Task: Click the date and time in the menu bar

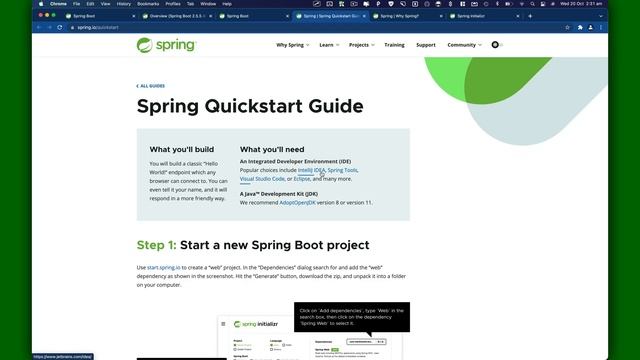Action: point(581,4)
